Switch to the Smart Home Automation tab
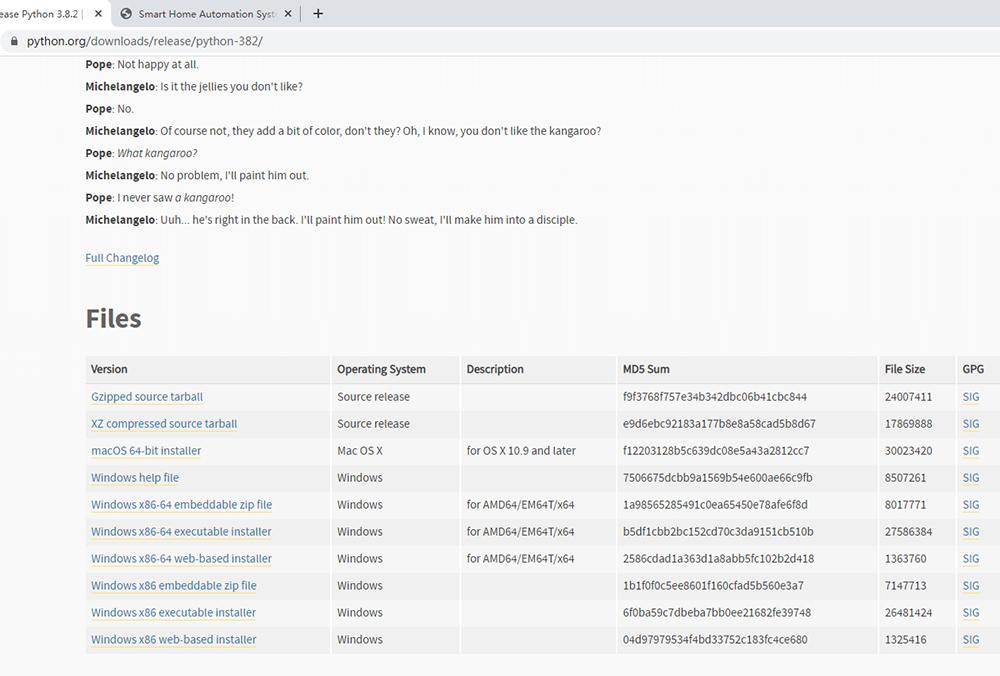The width and height of the screenshot is (1000, 676). pyautogui.click(x=206, y=14)
